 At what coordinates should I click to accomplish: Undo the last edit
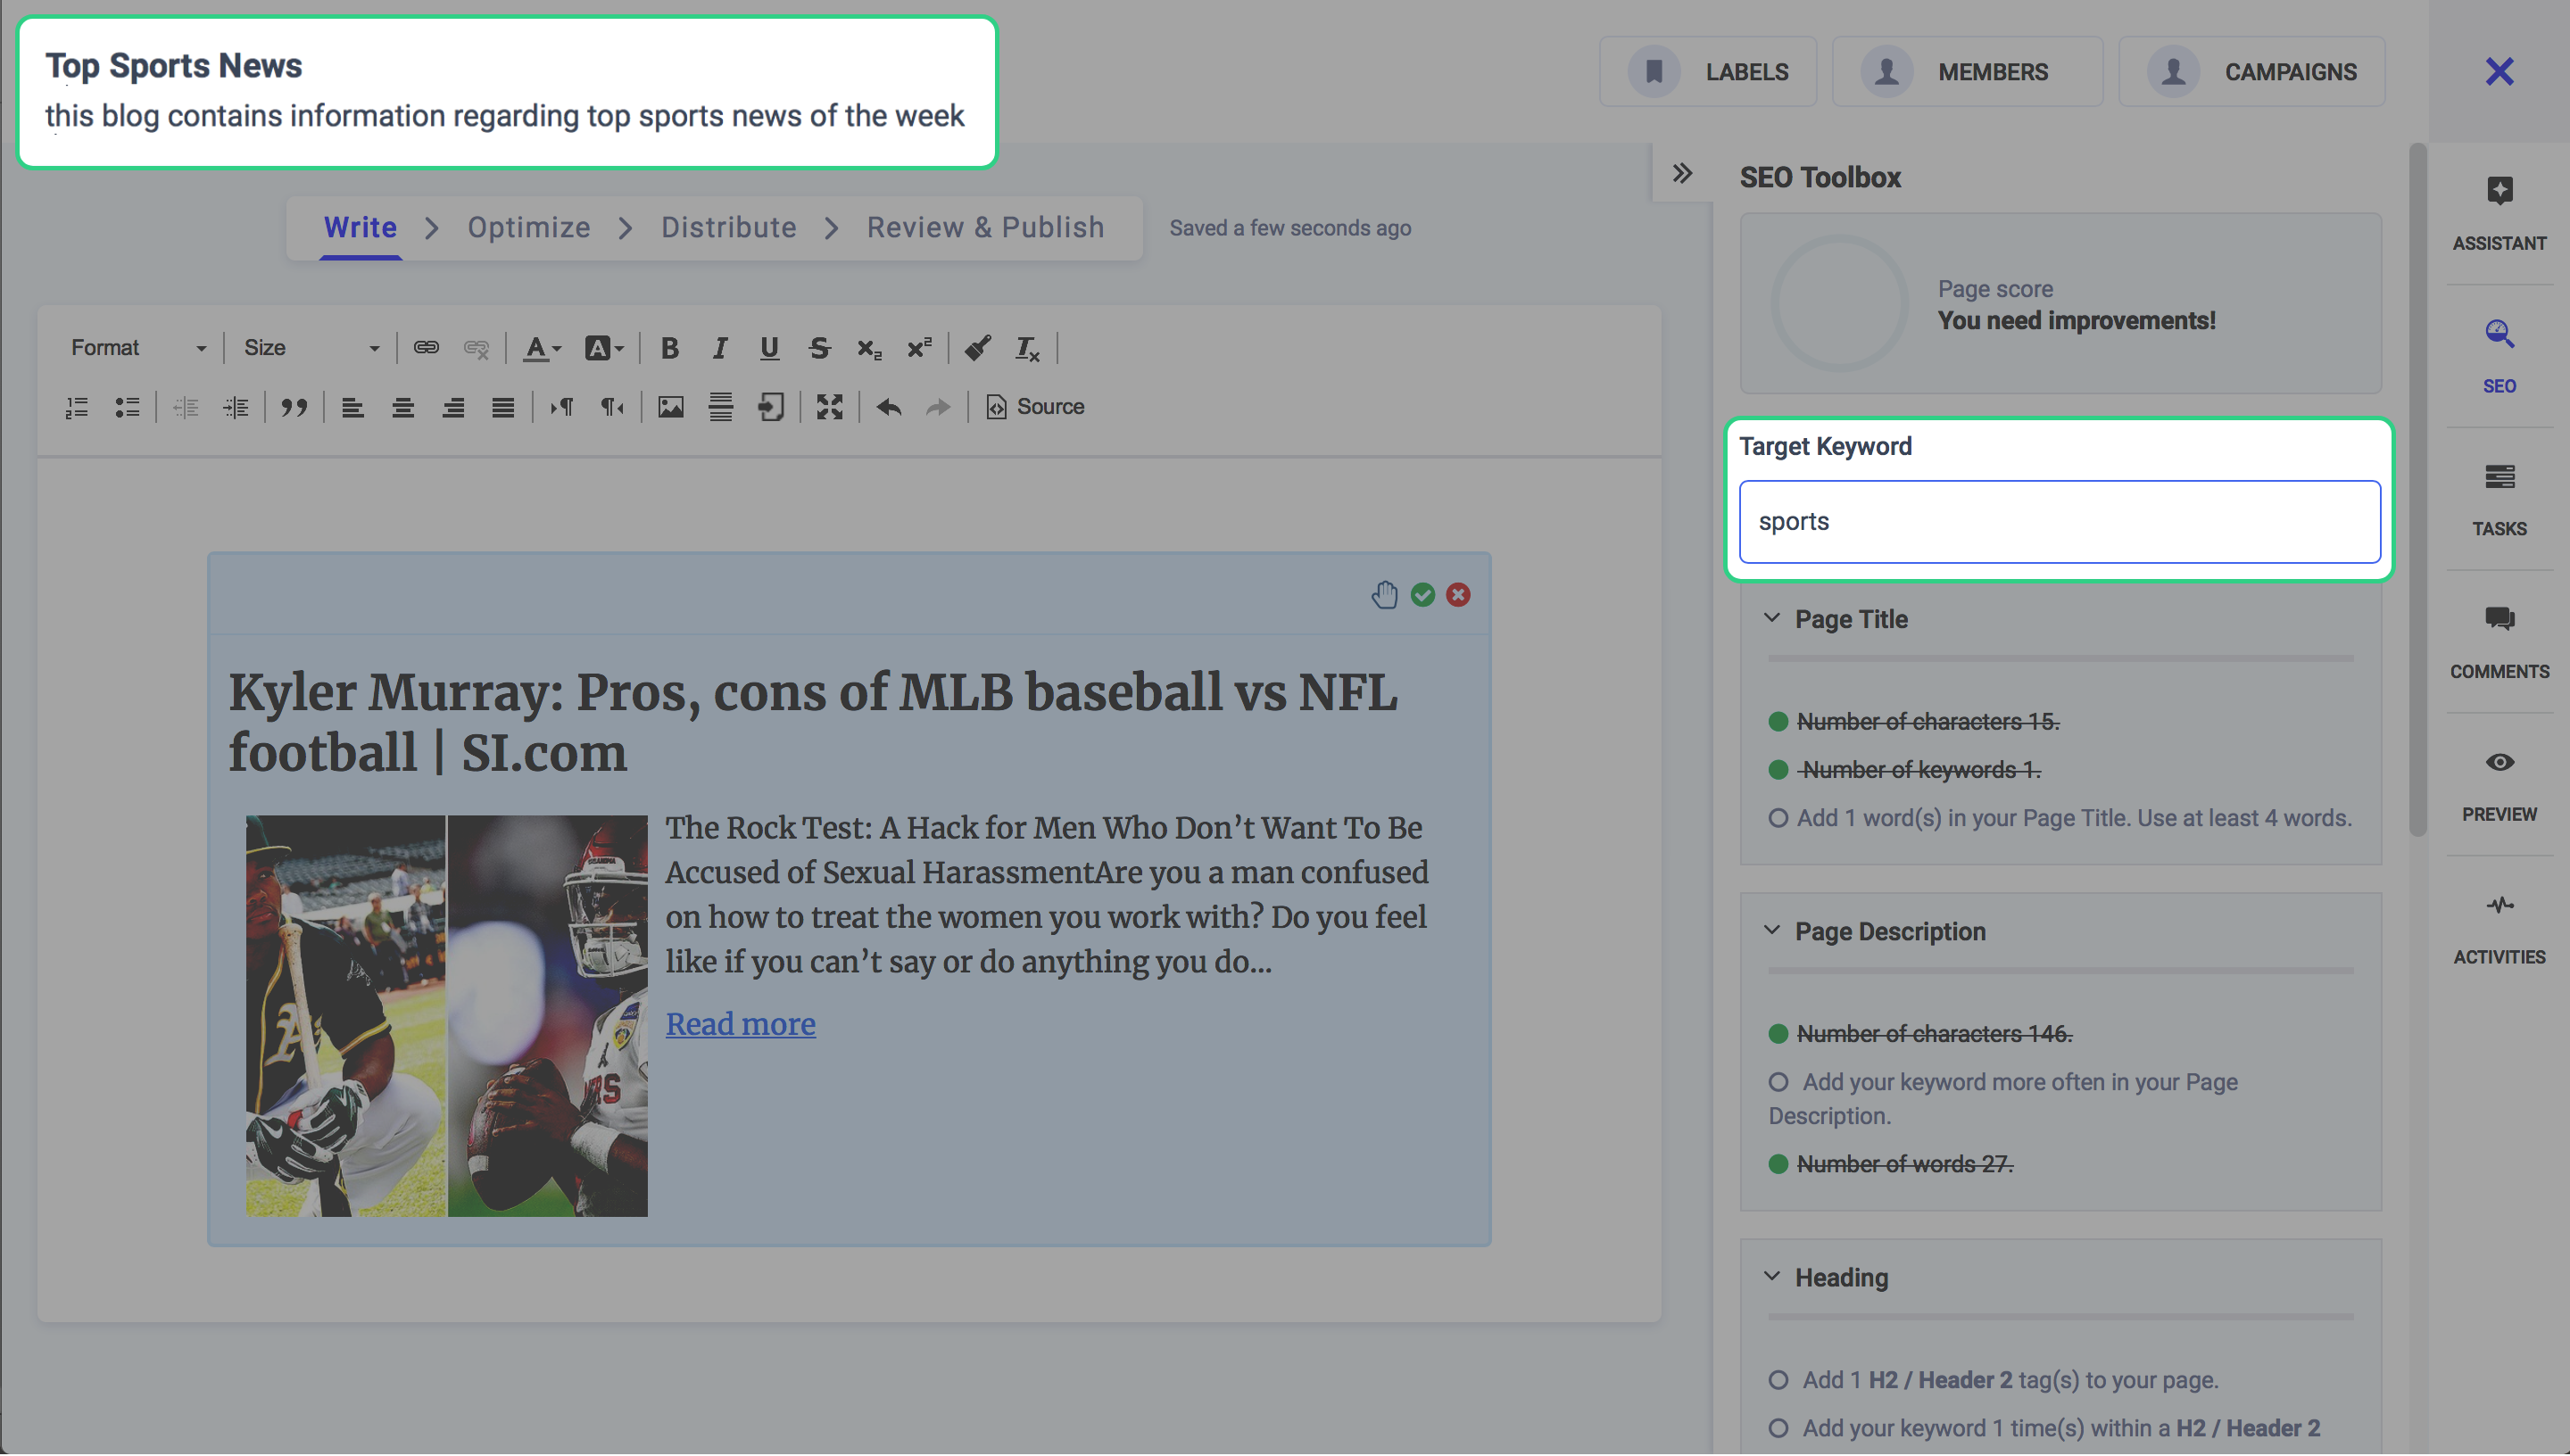pos(889,407)
